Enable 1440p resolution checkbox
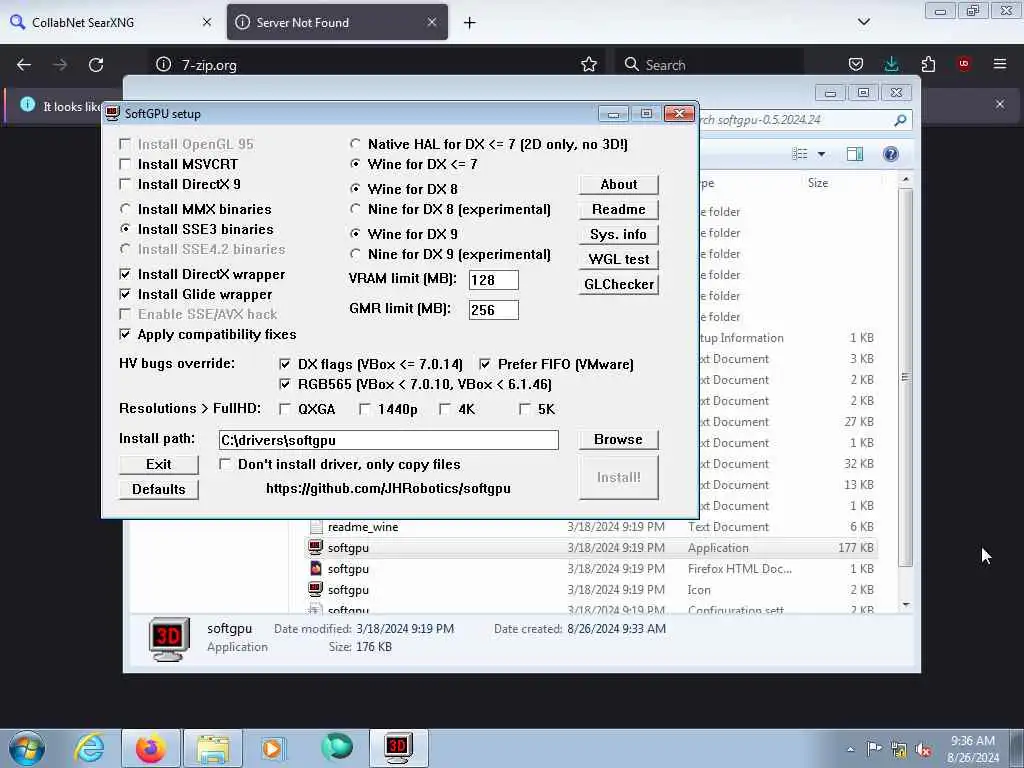The width and height of the screenshot is (1024, 768). tap(364, 409)
